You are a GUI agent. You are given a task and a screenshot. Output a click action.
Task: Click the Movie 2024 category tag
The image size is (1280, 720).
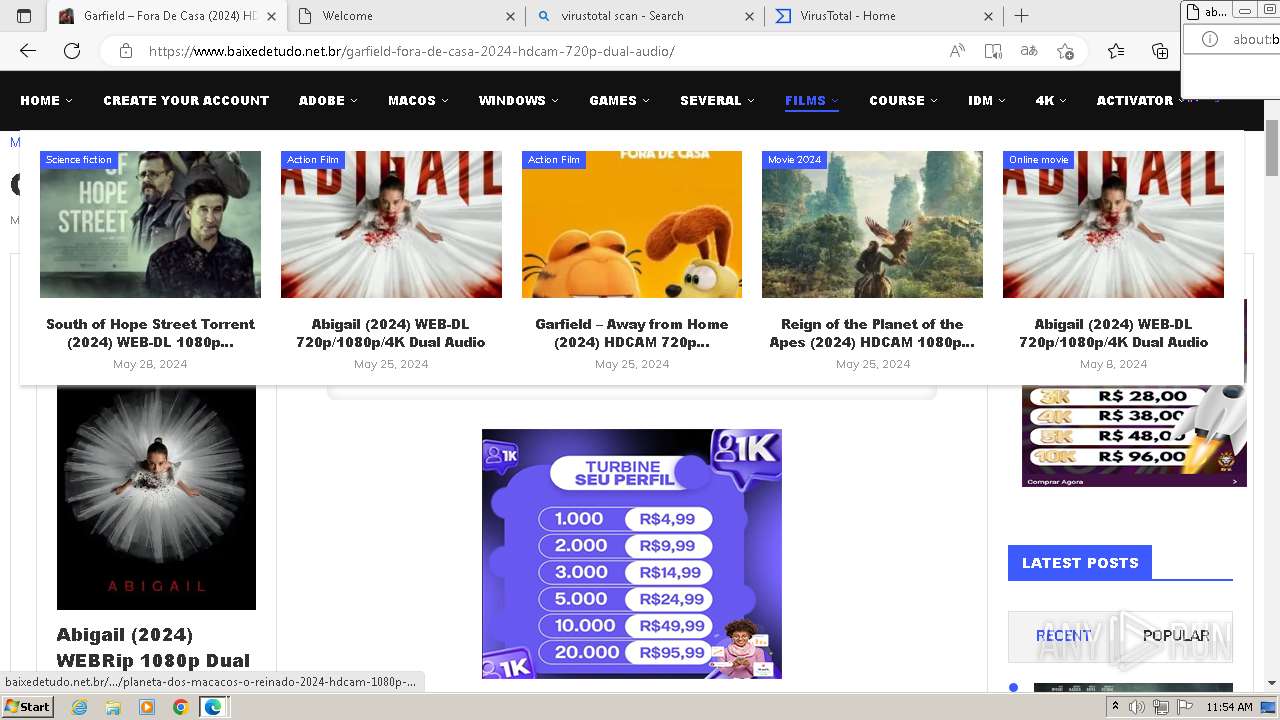pos(794,160)
